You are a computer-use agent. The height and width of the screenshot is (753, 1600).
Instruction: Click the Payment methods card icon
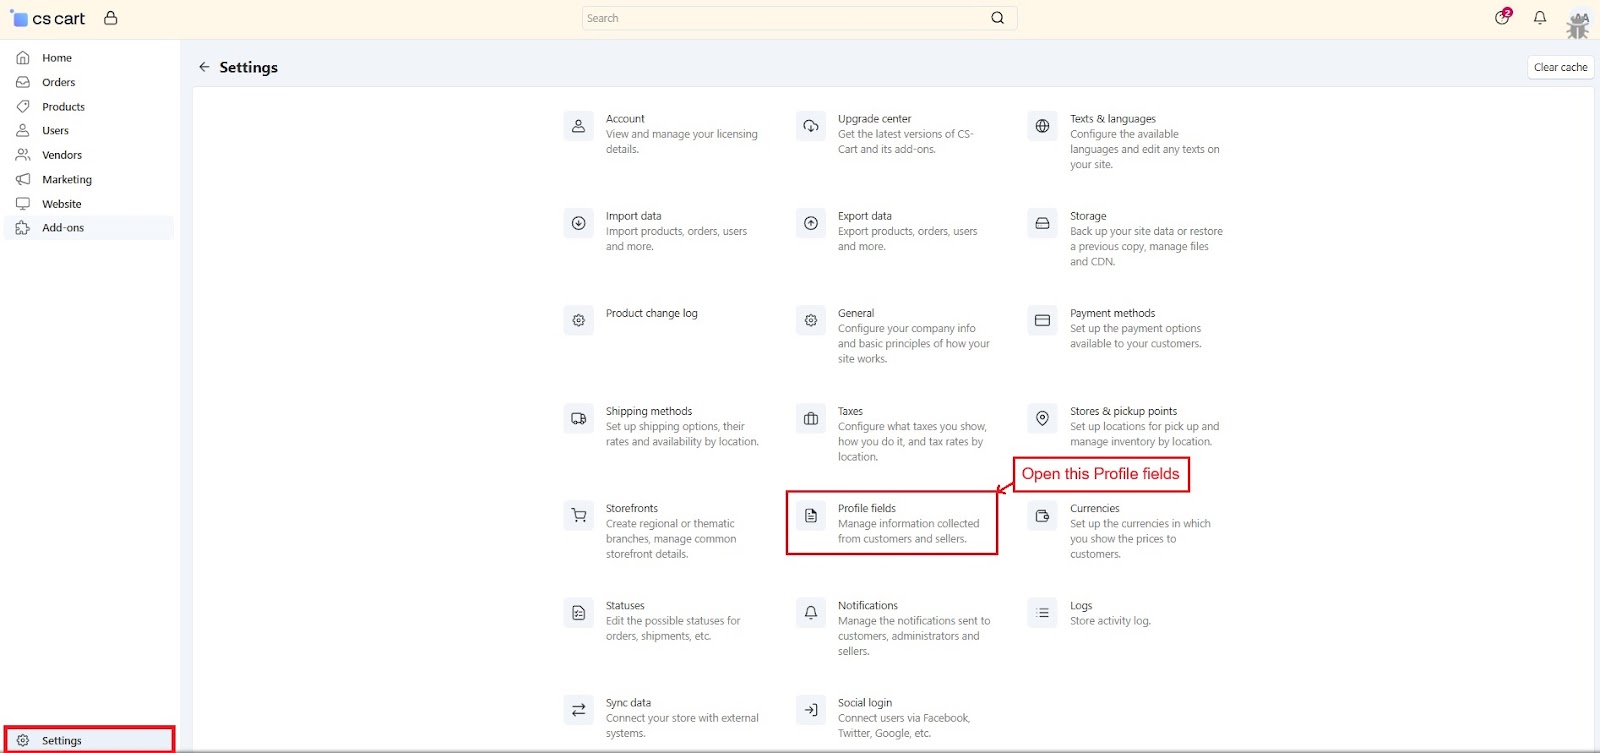click(1042, 321)
